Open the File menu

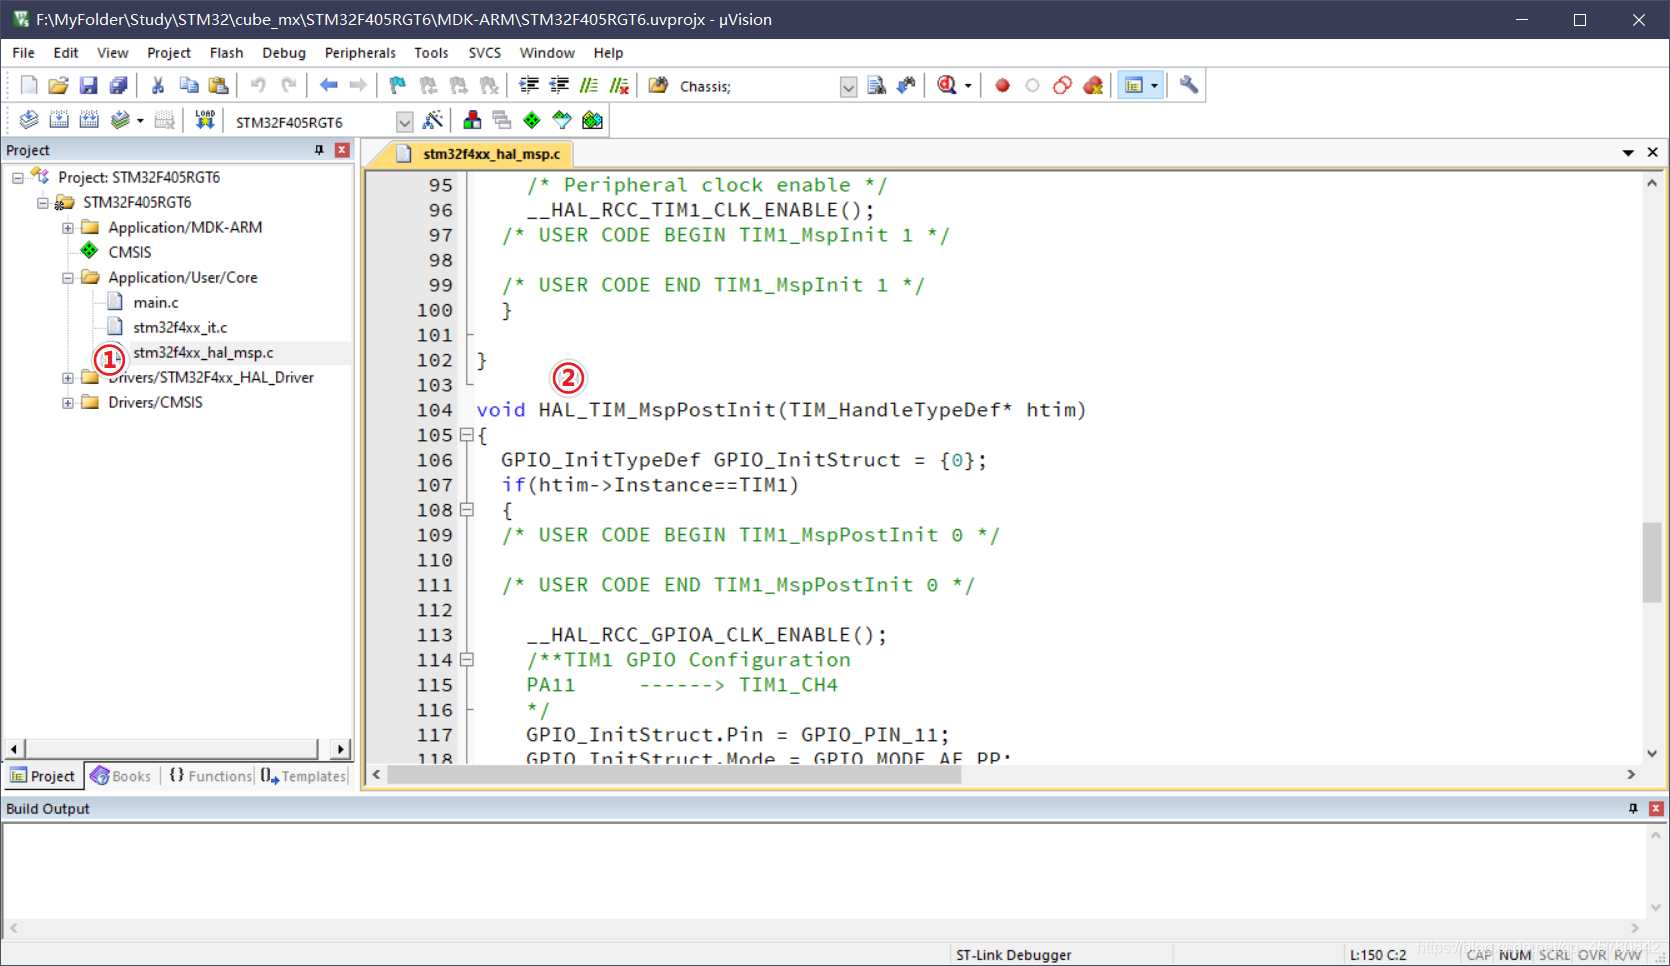click(23, 53)
